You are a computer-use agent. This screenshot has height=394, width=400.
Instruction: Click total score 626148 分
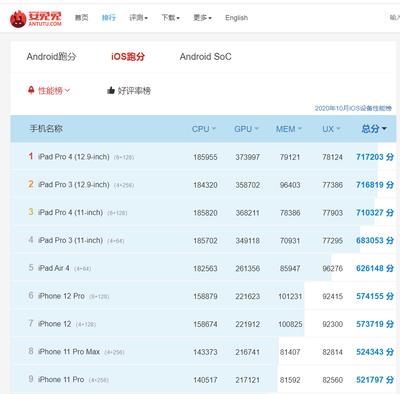[375, 268]
